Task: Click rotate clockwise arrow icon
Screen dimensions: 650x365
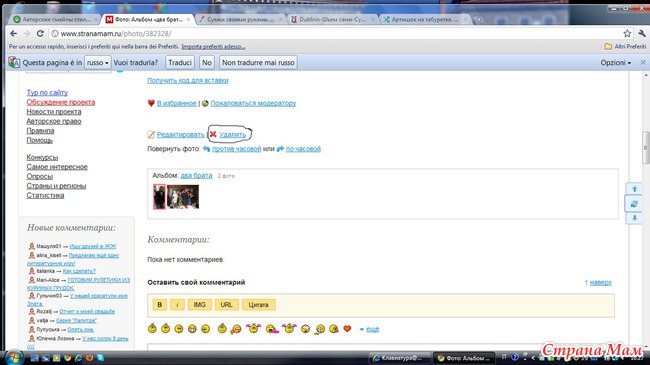Action: coord(280,148)
